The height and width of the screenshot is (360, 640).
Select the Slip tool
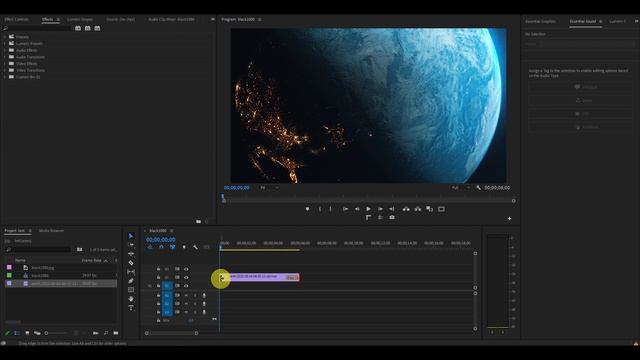(x=131, y=272)
